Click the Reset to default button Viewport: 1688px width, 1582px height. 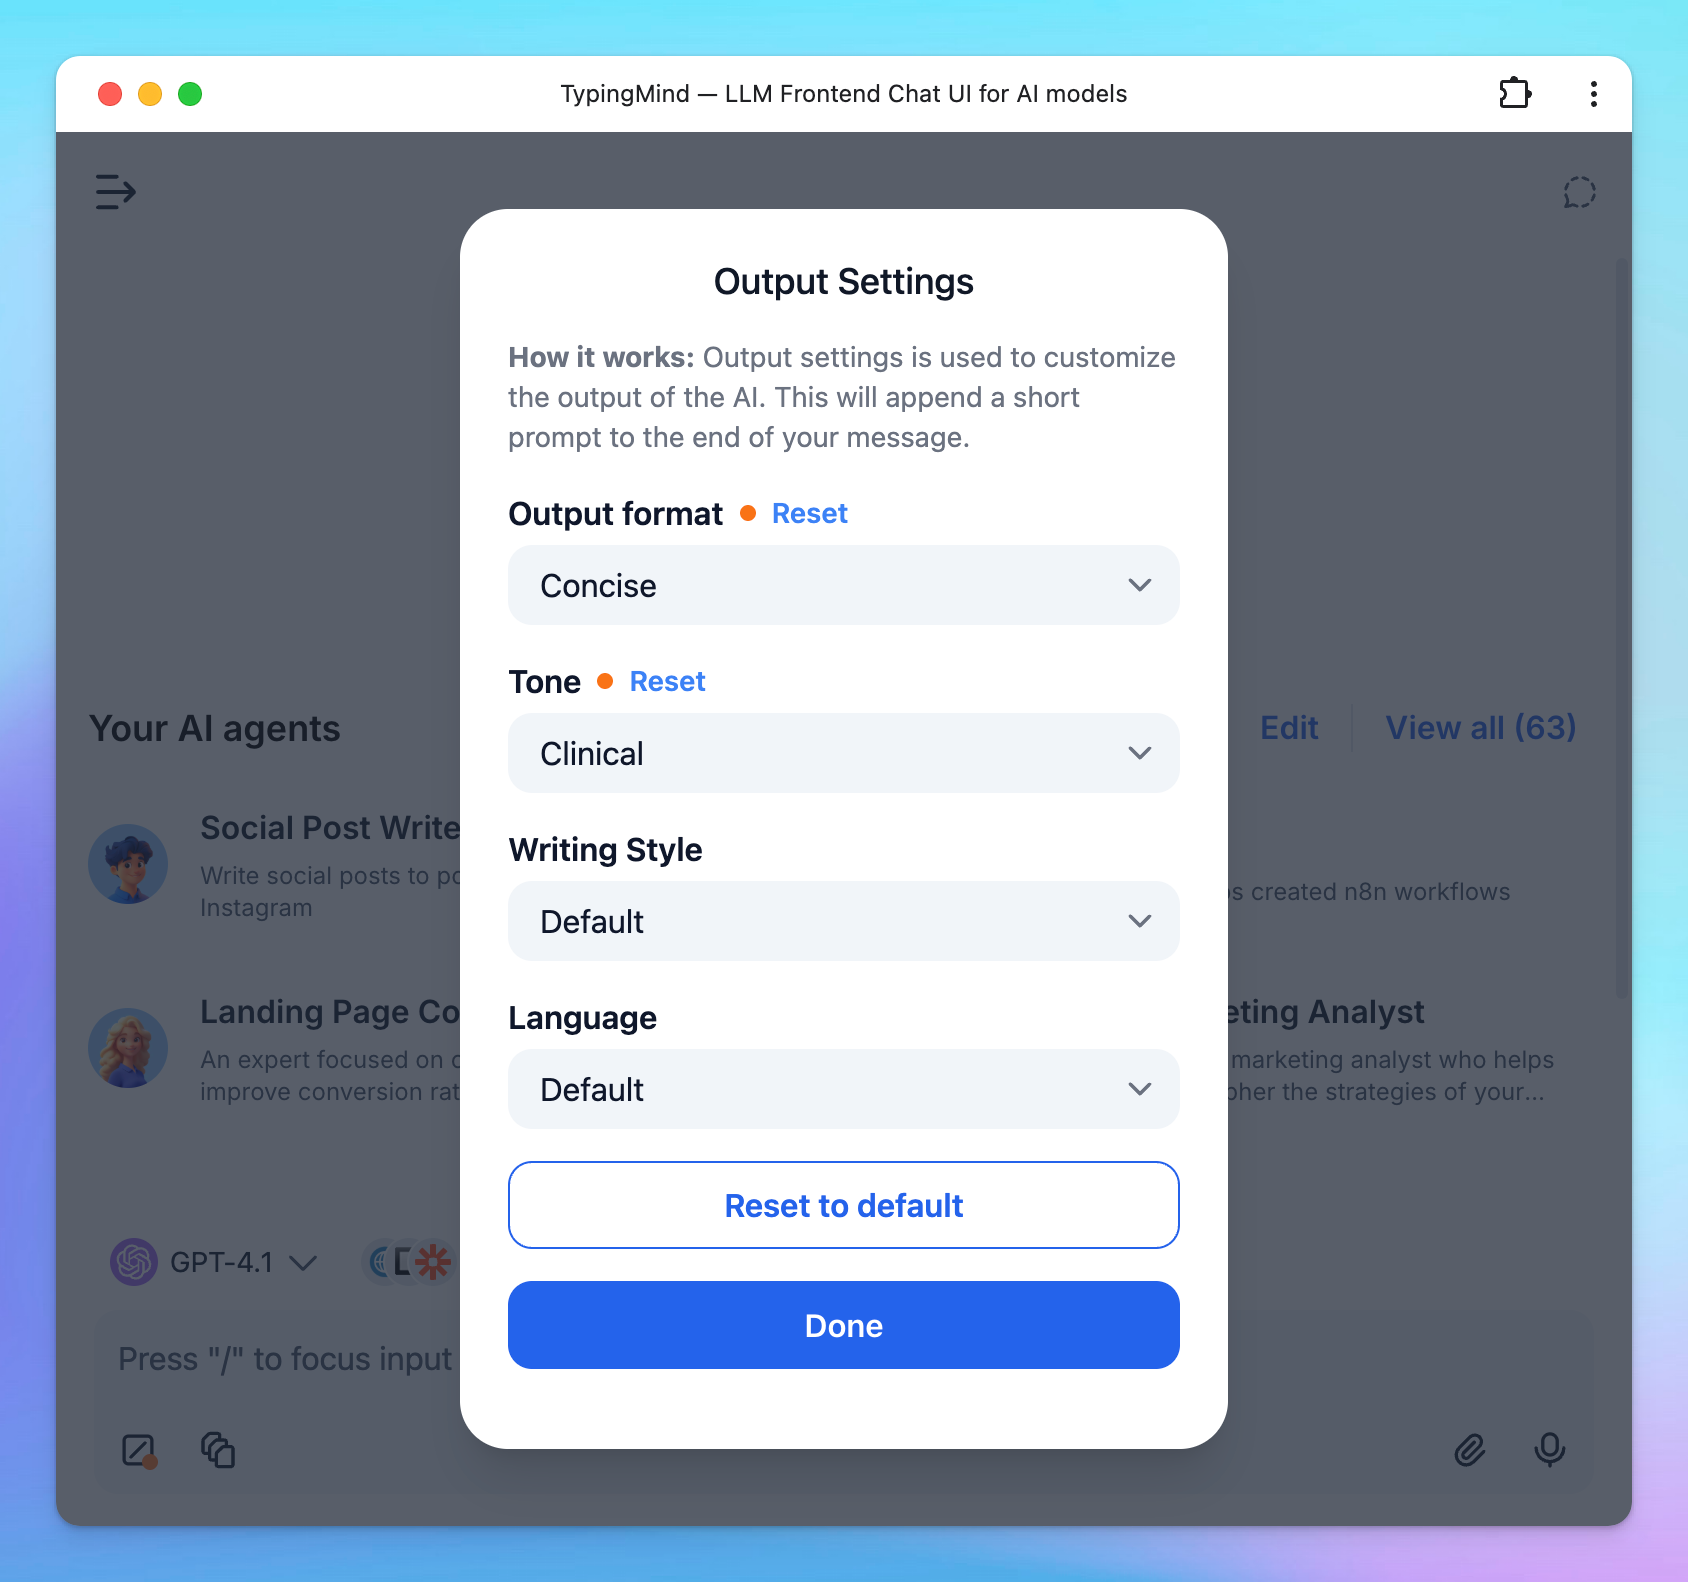click(843, 1205)
